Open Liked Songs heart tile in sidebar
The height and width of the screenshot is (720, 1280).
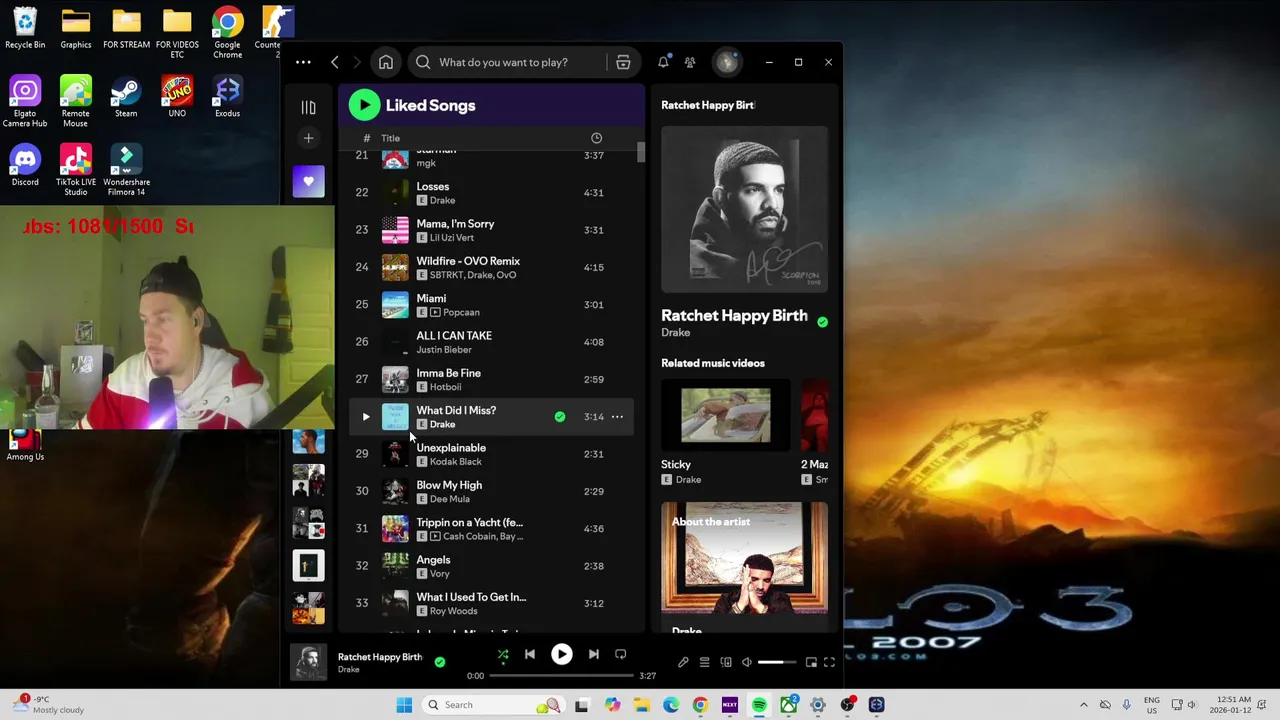coord(309,181)
